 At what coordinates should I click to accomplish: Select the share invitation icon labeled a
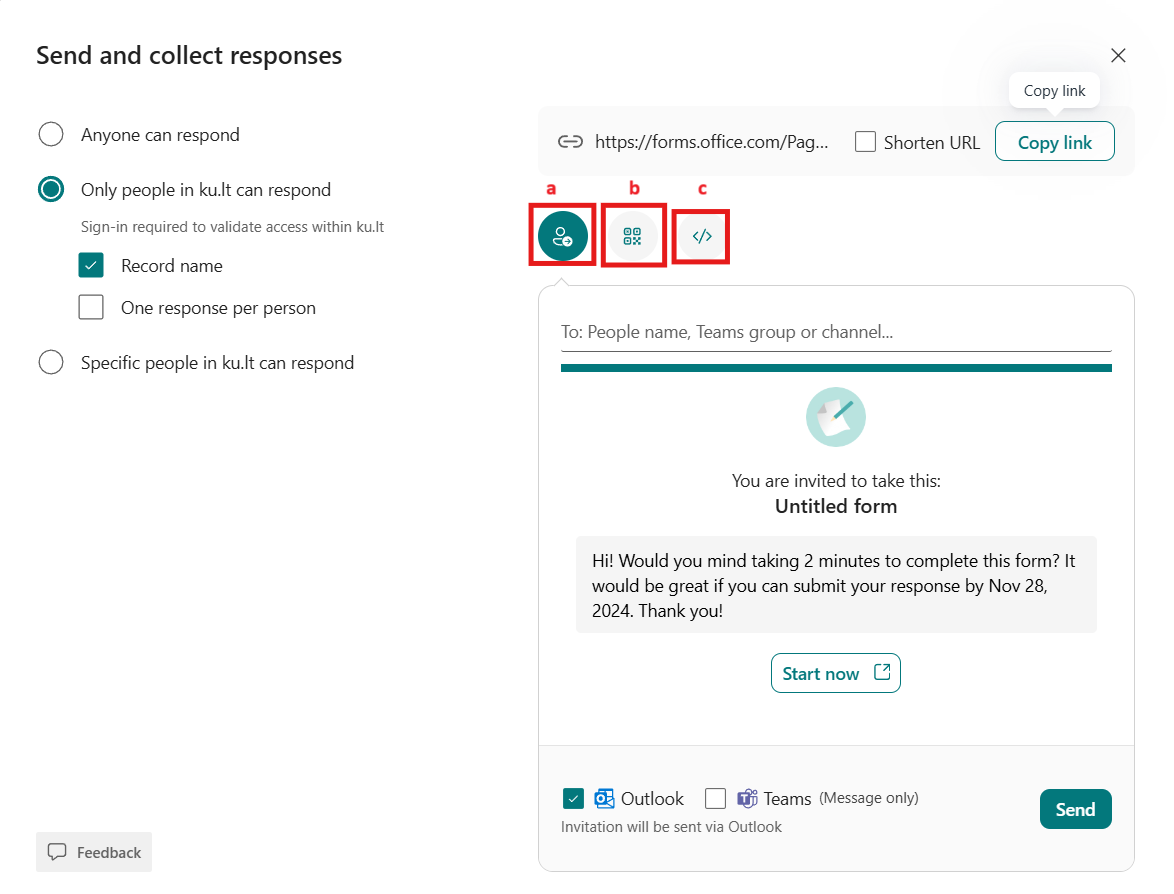coord(562,236)
